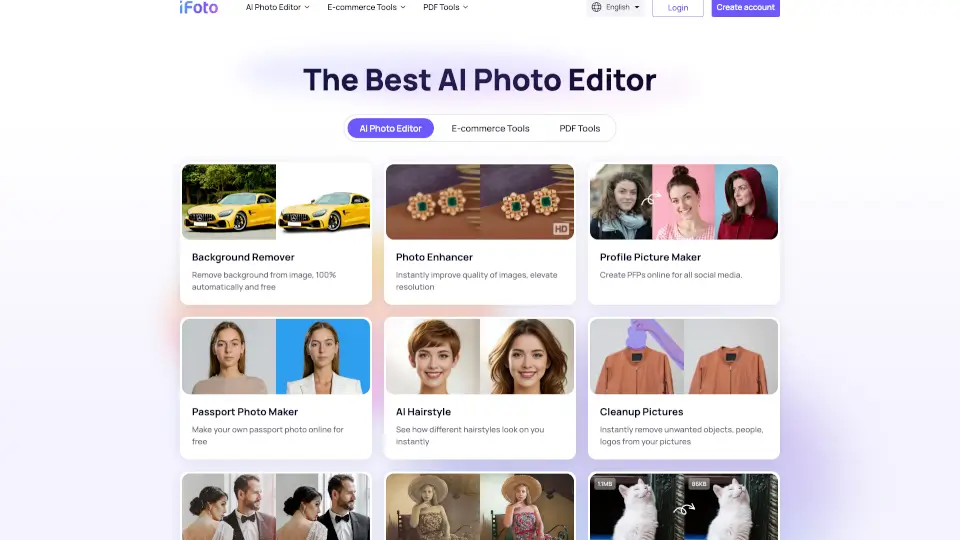Click the globe language icon
The width and height of the screenshot is (960, 540).
(x=597, y=7)
